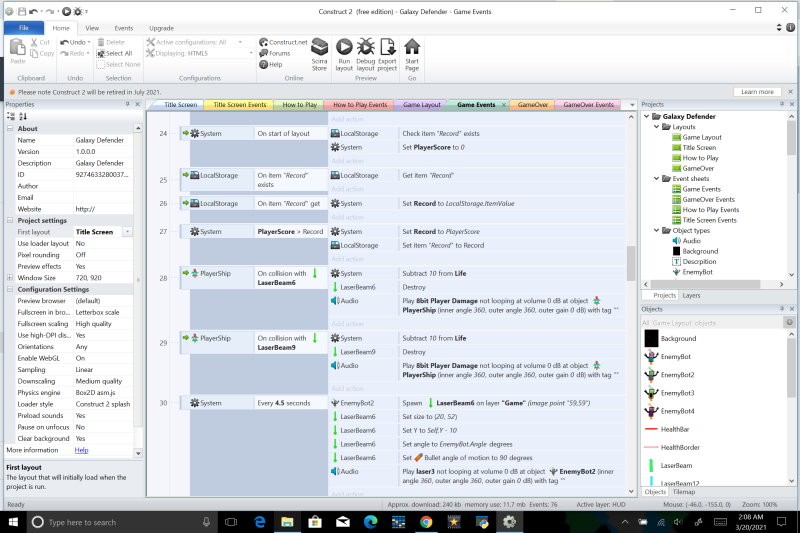The image size is (800, 533).
Task: Click the Delete trash icon
Action: tap(101, 42)
